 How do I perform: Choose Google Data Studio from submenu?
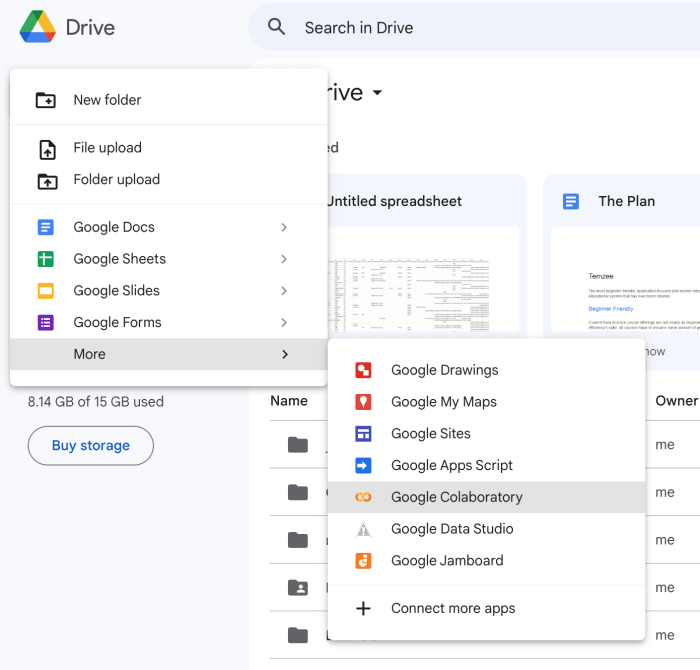point(486,529)
